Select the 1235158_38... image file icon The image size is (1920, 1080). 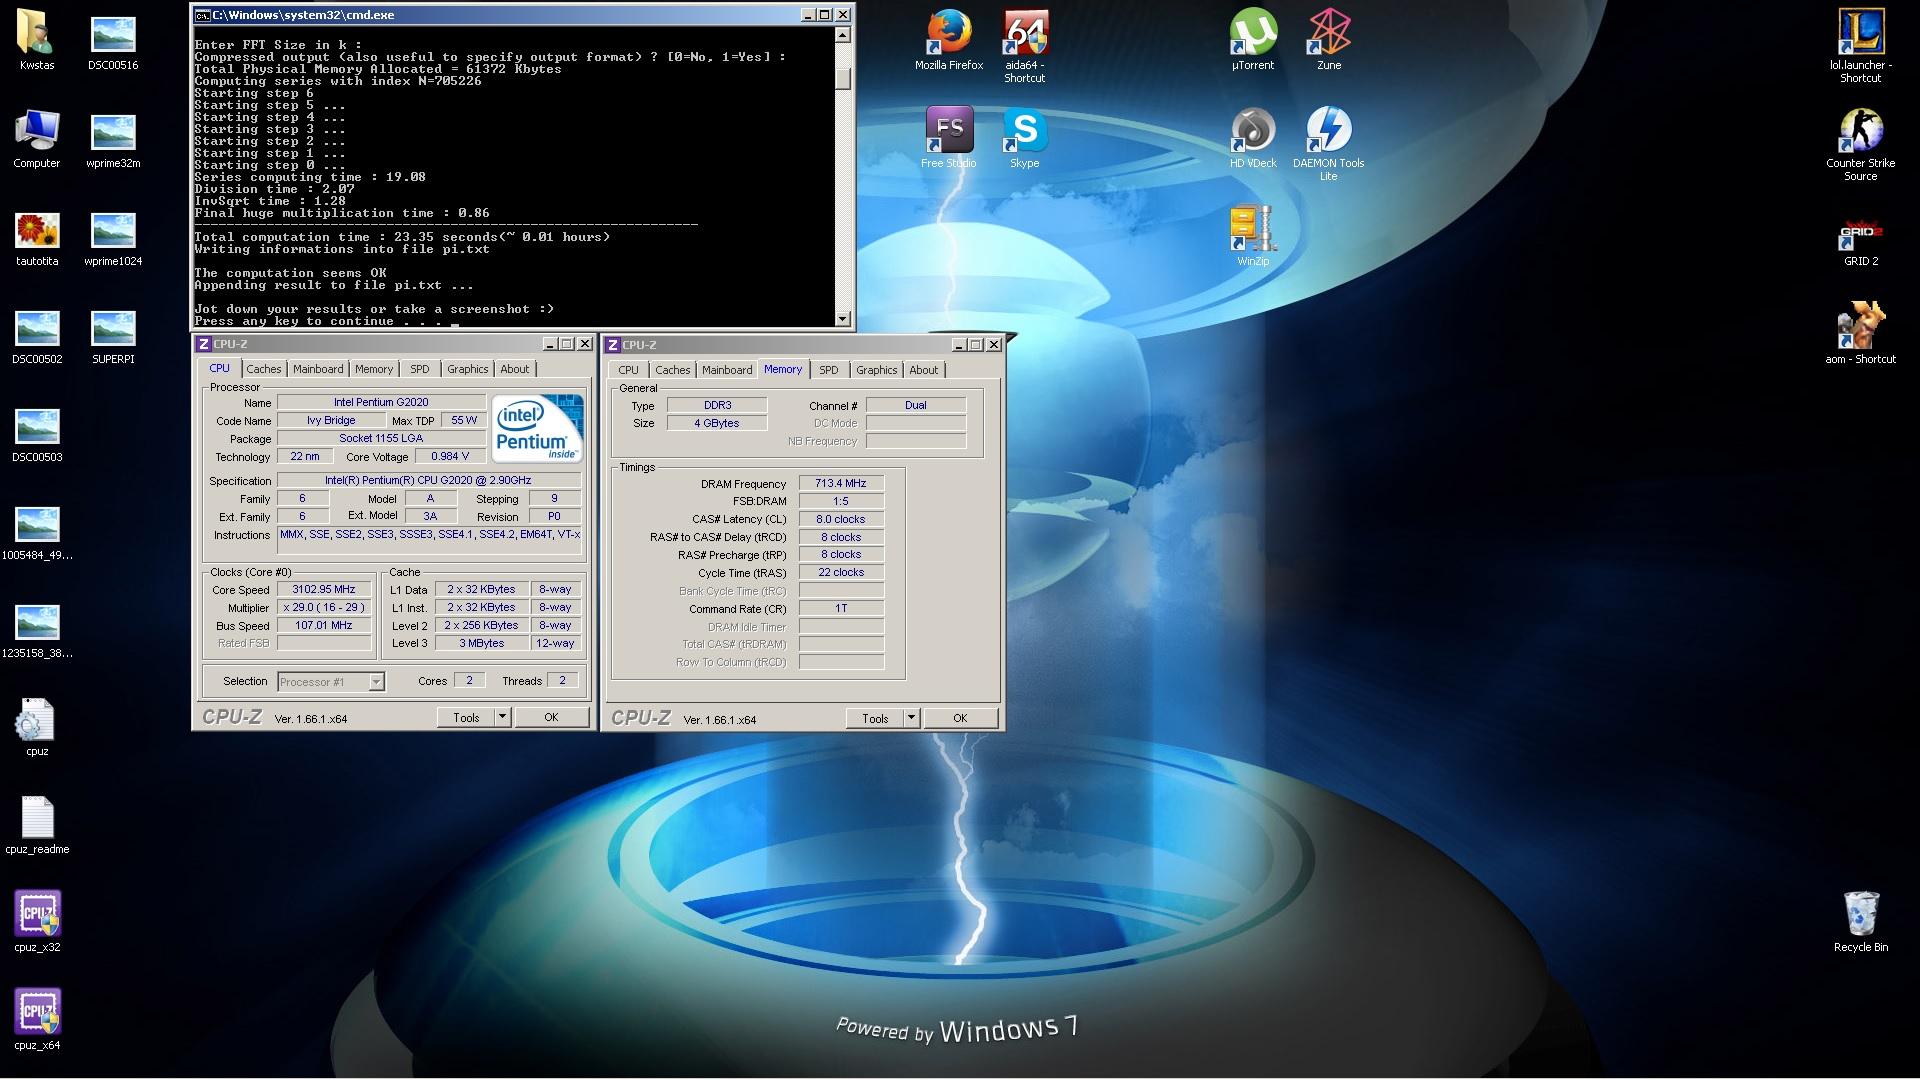[37, 628]
